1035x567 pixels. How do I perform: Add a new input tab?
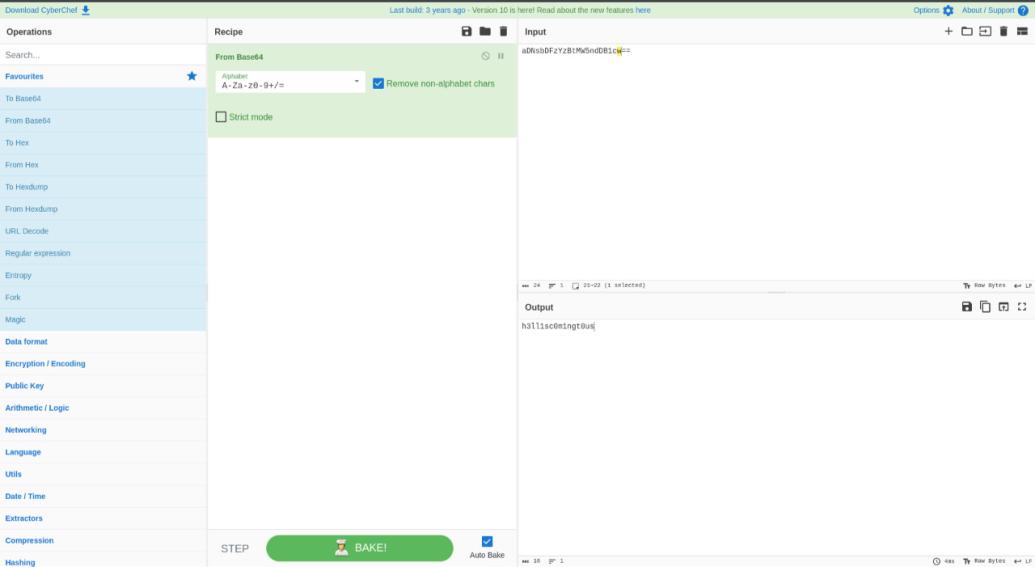coord(948,31)
